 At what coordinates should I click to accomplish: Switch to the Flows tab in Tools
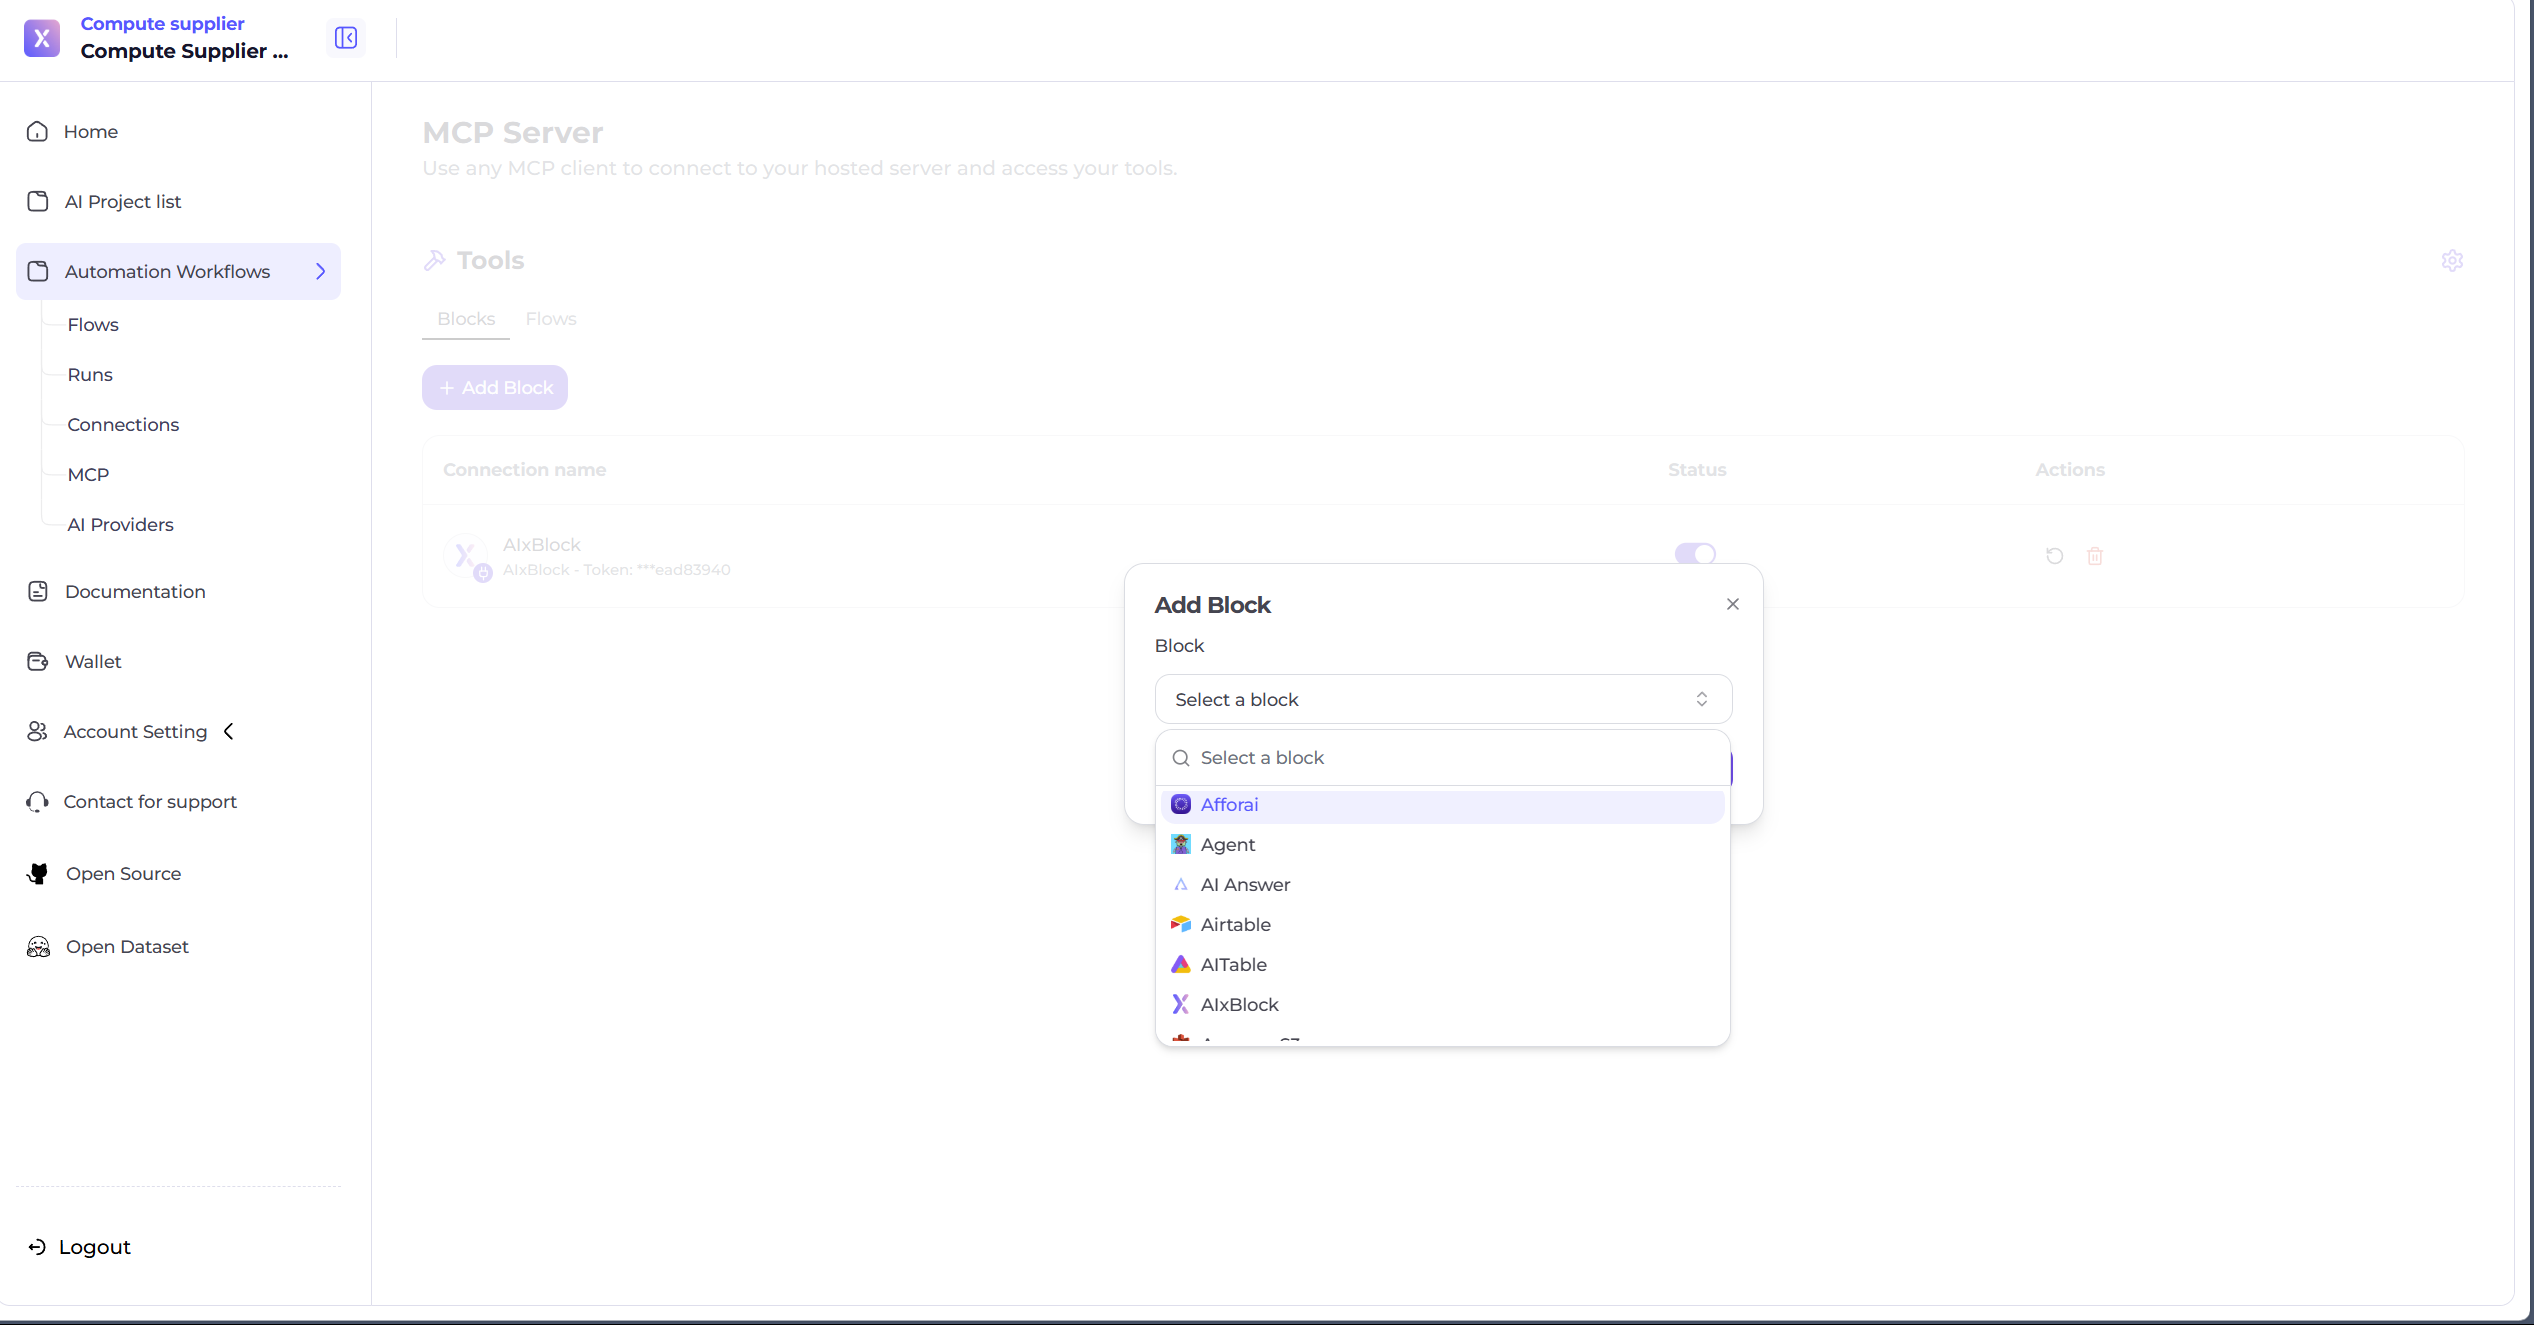pos(551,319)
